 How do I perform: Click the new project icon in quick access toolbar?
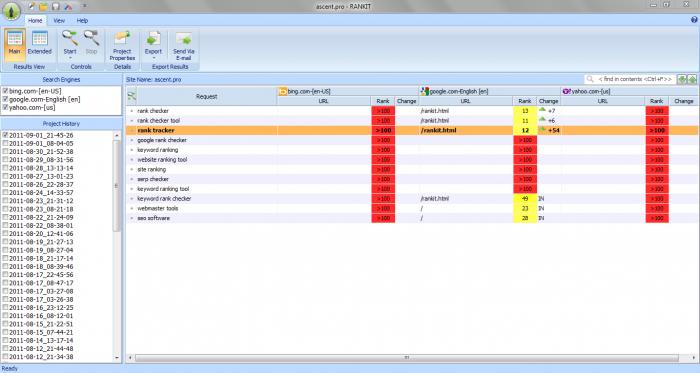pos(32,6)
